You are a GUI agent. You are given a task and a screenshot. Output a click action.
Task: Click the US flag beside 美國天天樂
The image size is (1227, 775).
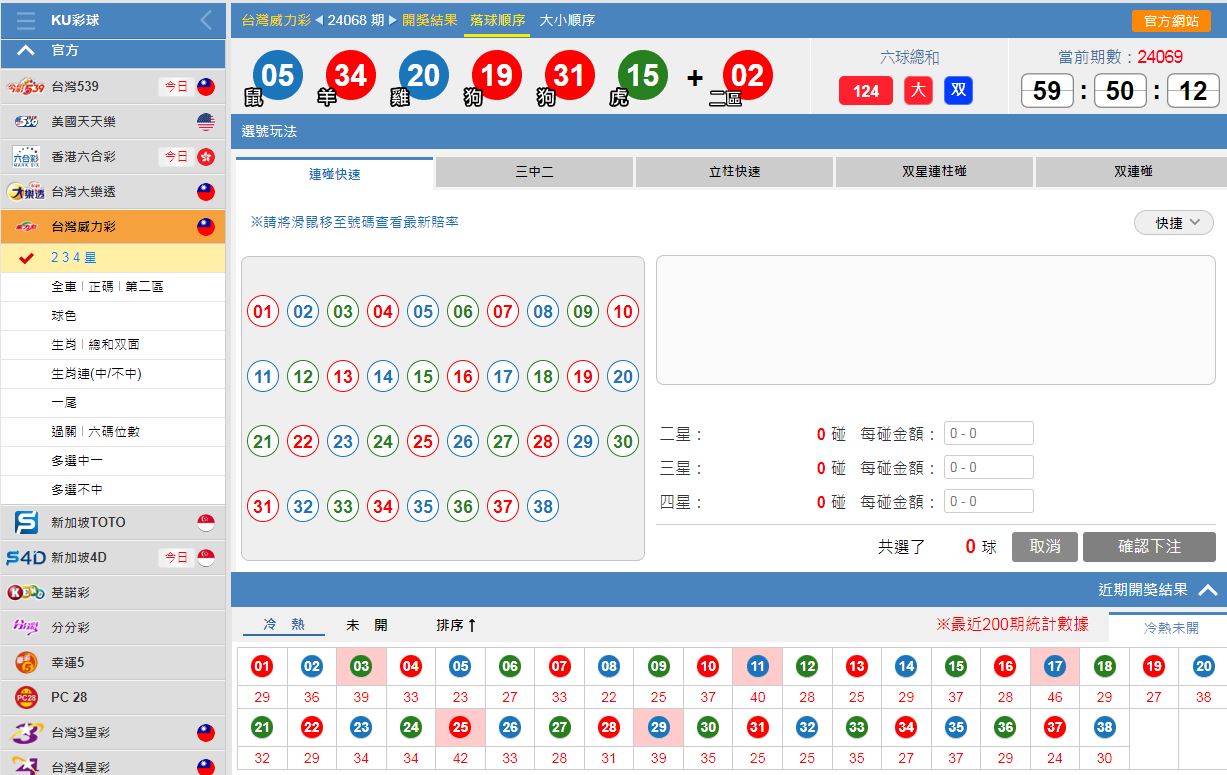[206, 122]
